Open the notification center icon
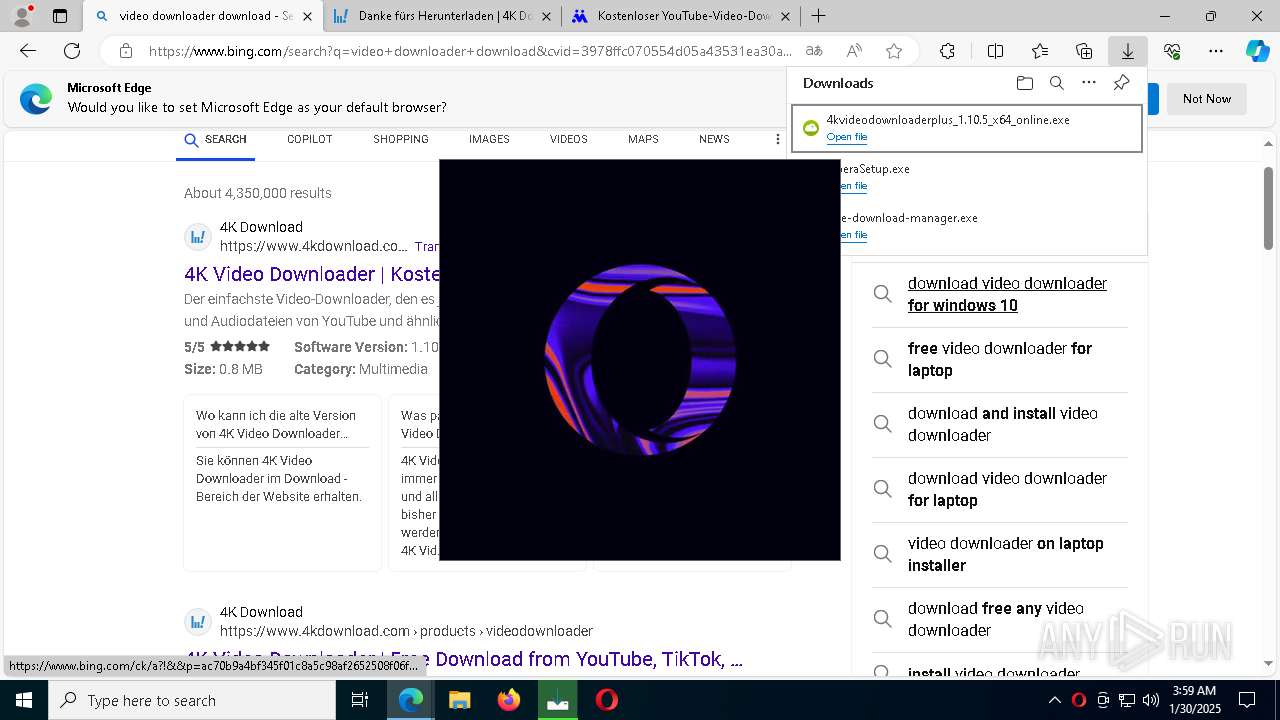 (x=1247, y=700)
